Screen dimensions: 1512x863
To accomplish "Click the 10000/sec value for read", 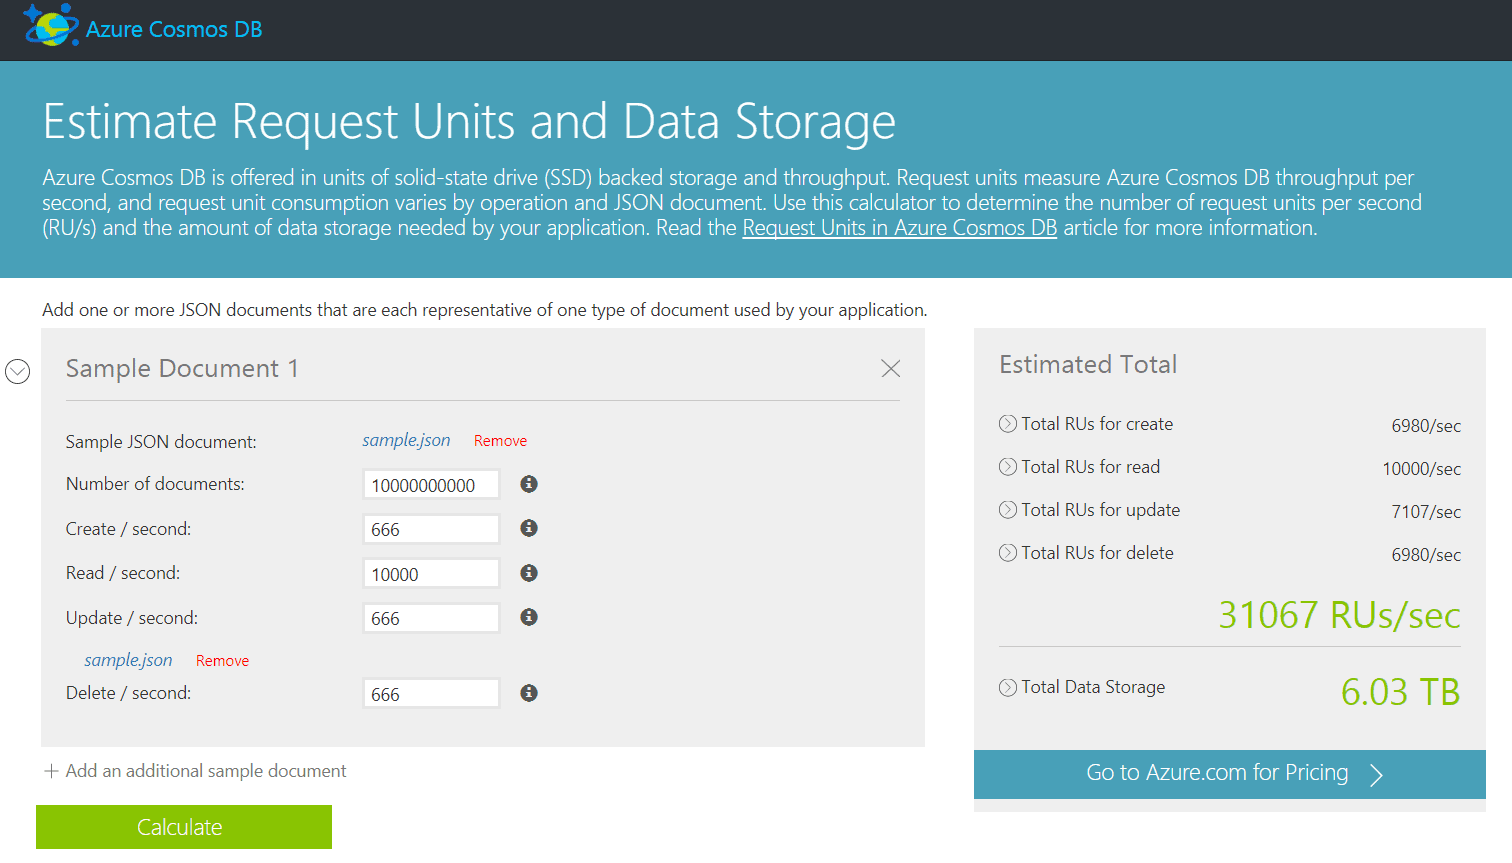I will click(1422, 469).
